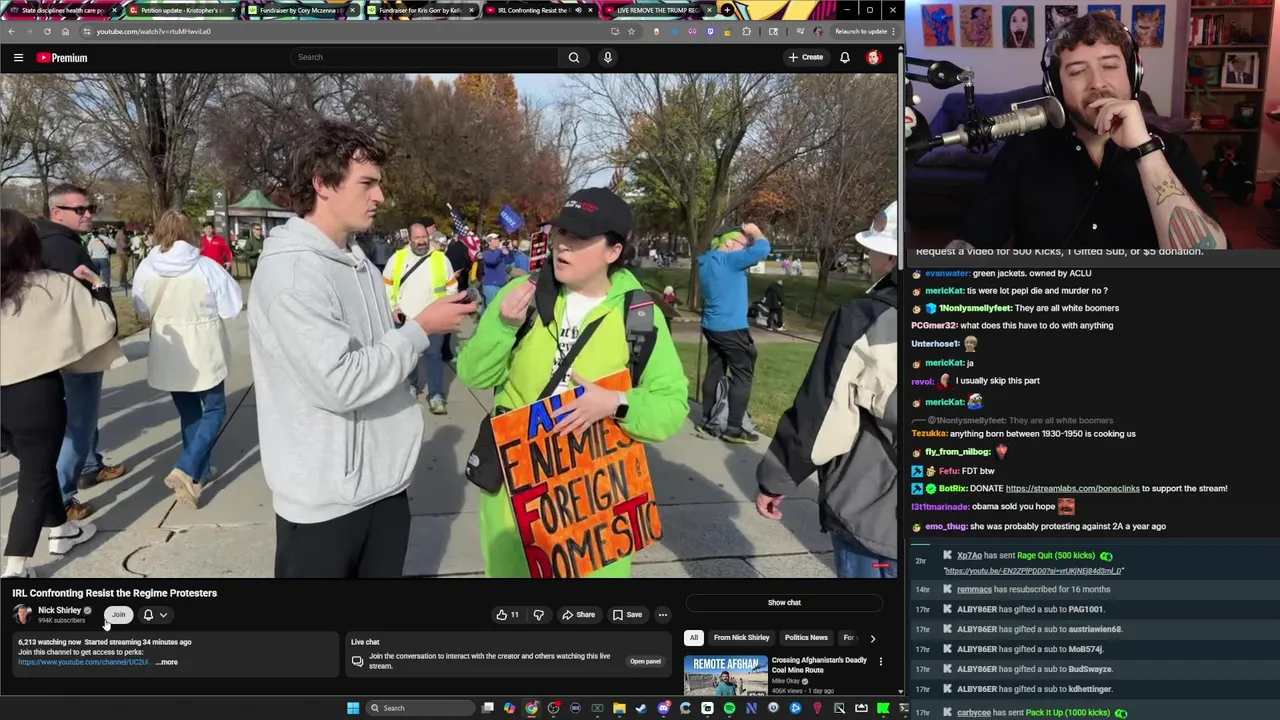The height and width of the screenshot is (720, 1280).
Task: Open a new browser tab
Action: point(727,10)
